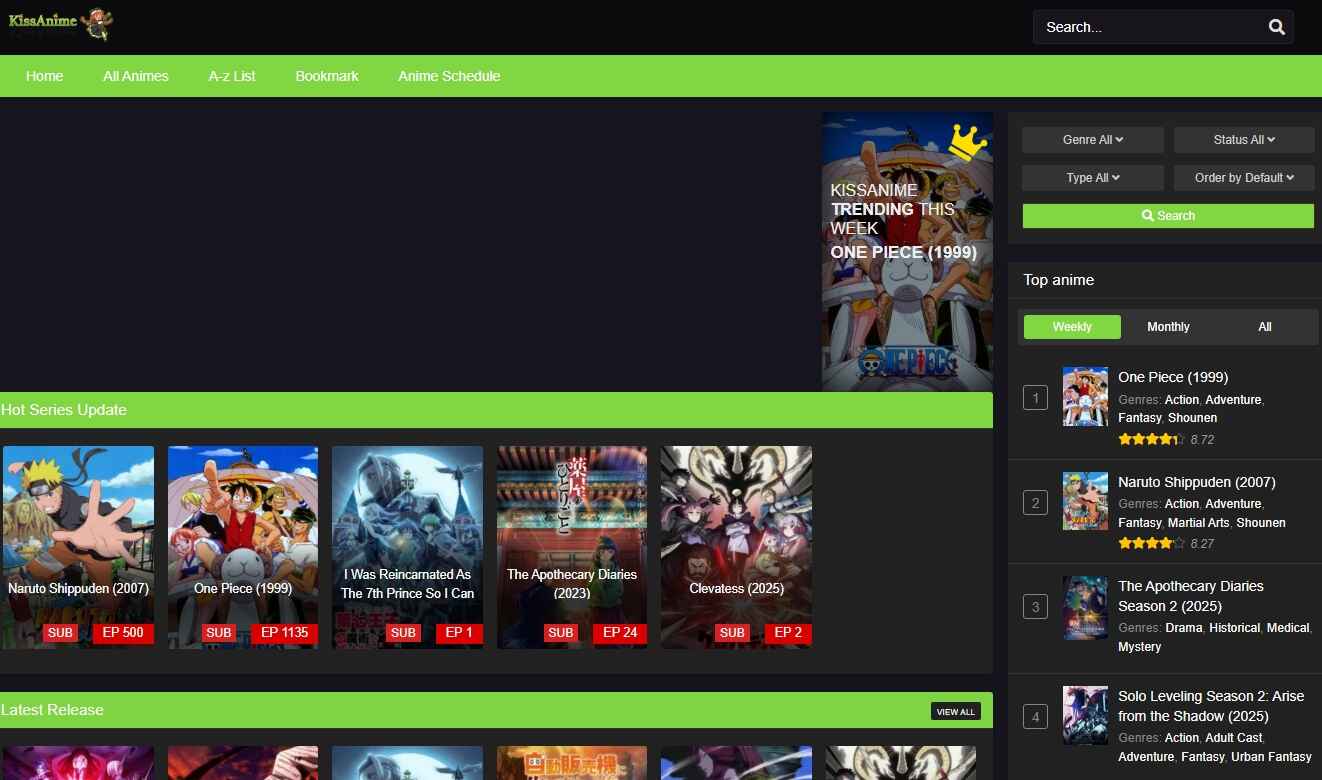Open One Piece (1999) hot series card

tap(243, 547)
